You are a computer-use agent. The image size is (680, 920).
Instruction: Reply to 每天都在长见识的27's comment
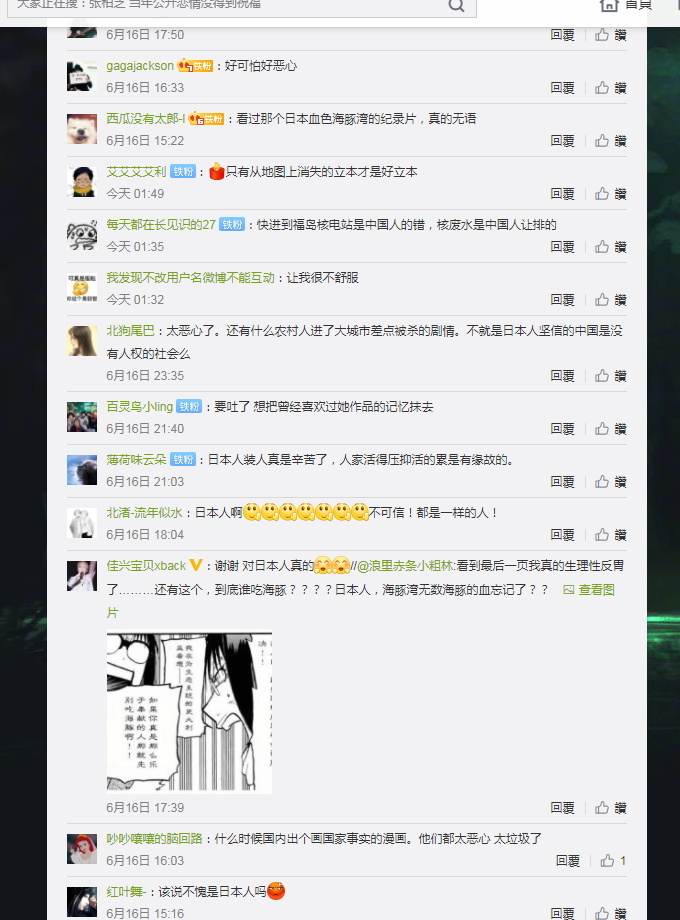563,247
